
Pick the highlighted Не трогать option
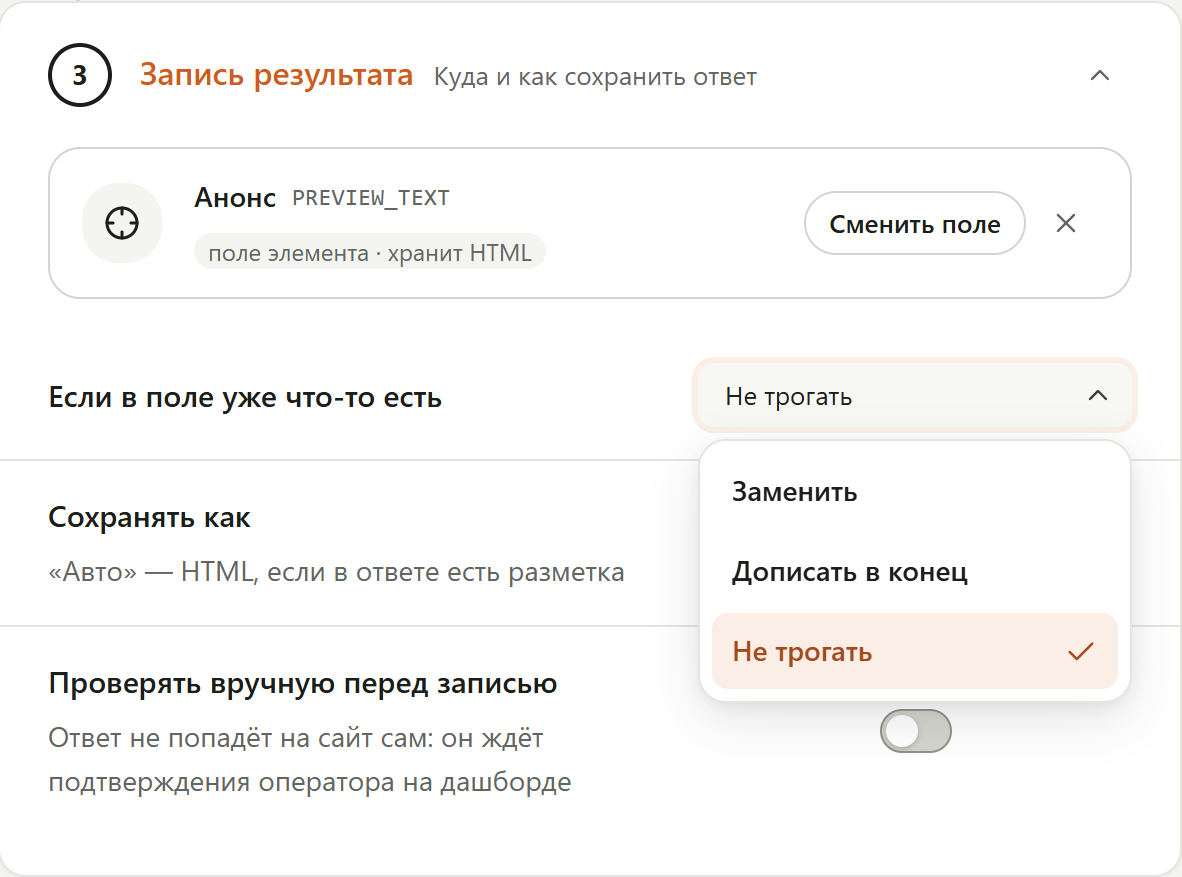coord(914,652)
